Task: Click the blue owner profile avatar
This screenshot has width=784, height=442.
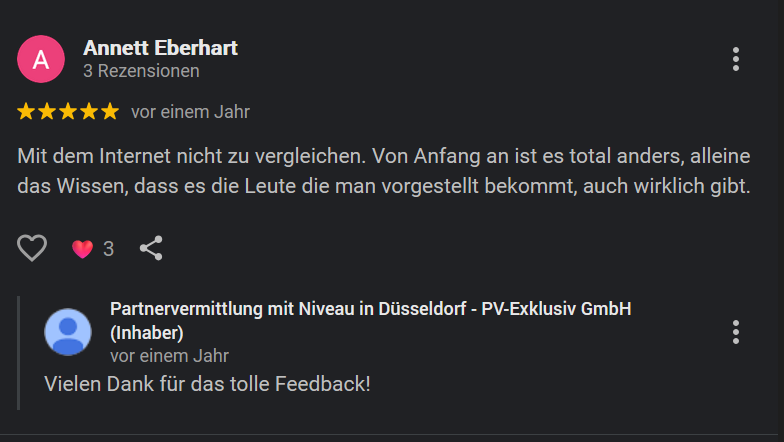Action: pos(68,332)
